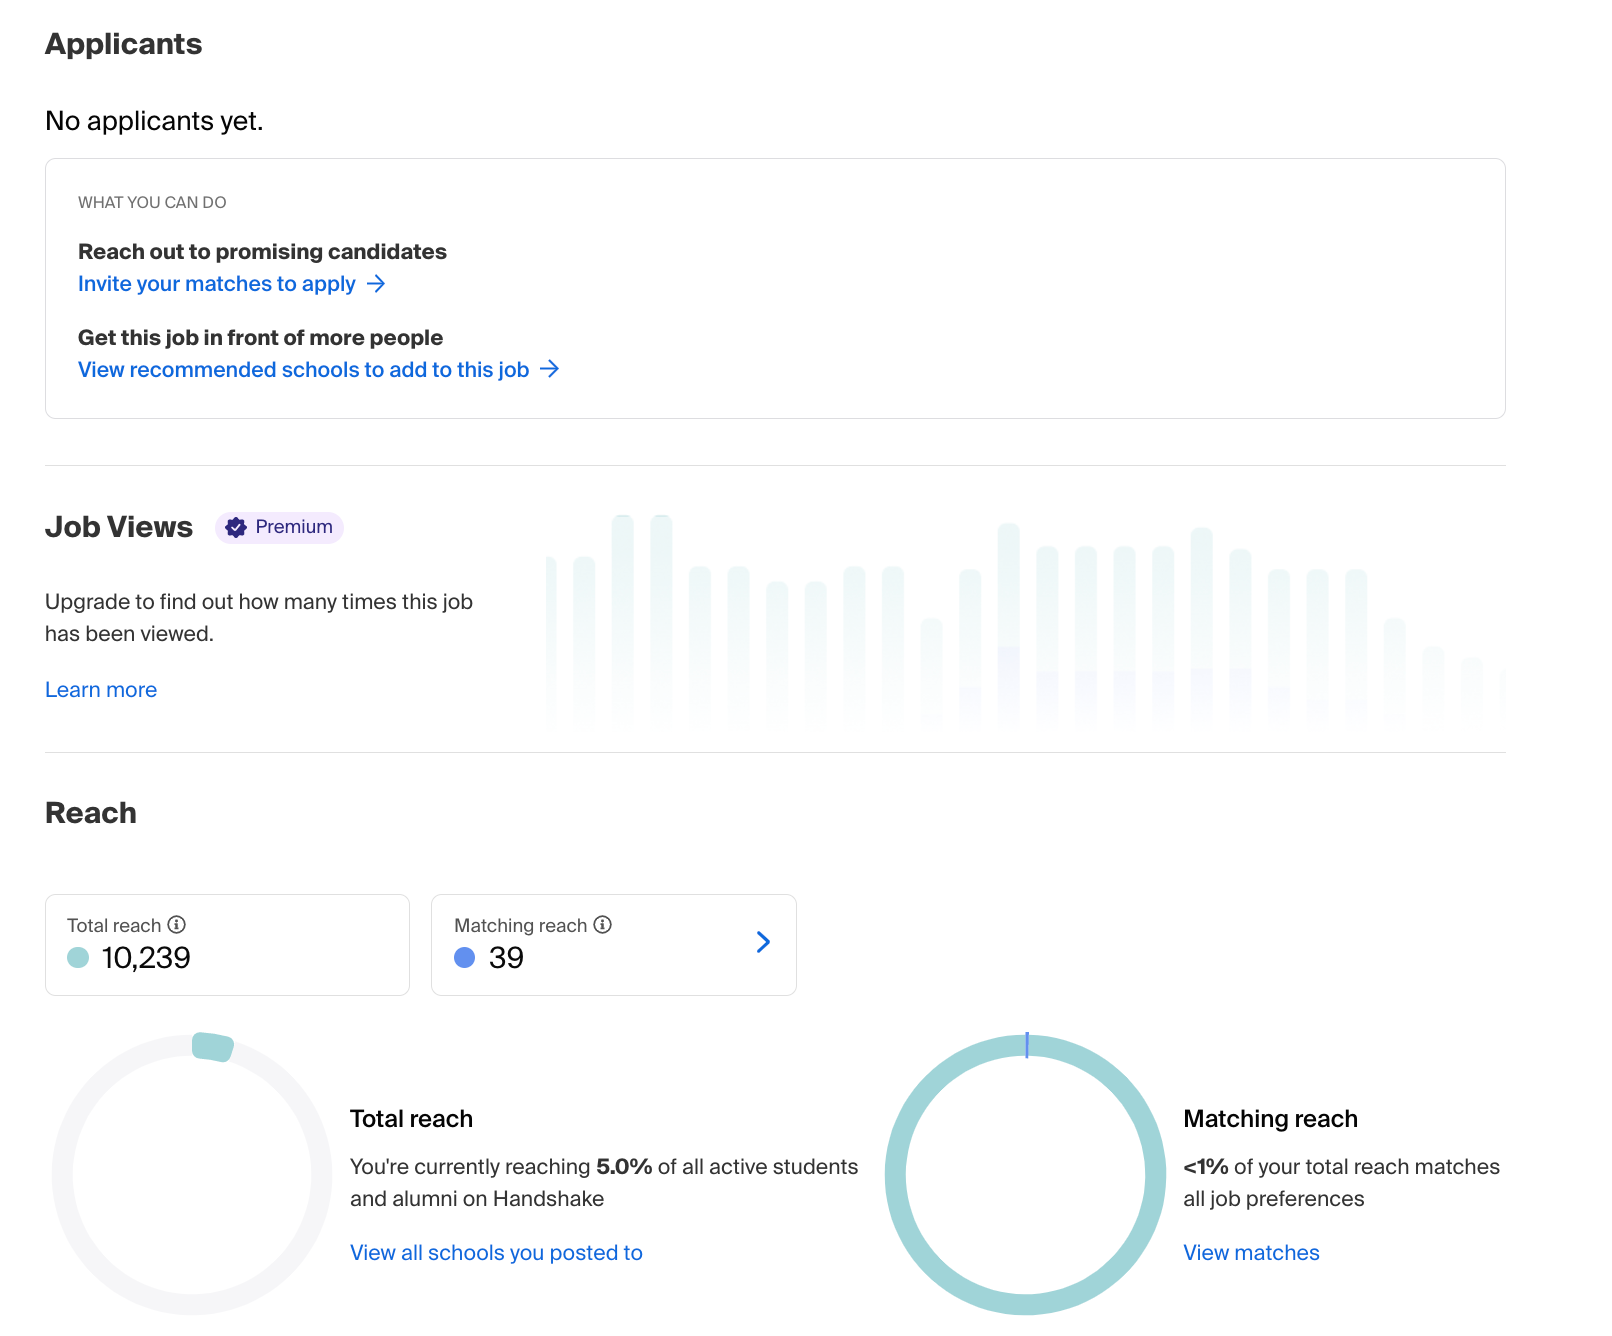Viewport: 1612px width, 1336px height.
Task: Click View matches under Matching reach
Action: (x=1251, y=1252)
